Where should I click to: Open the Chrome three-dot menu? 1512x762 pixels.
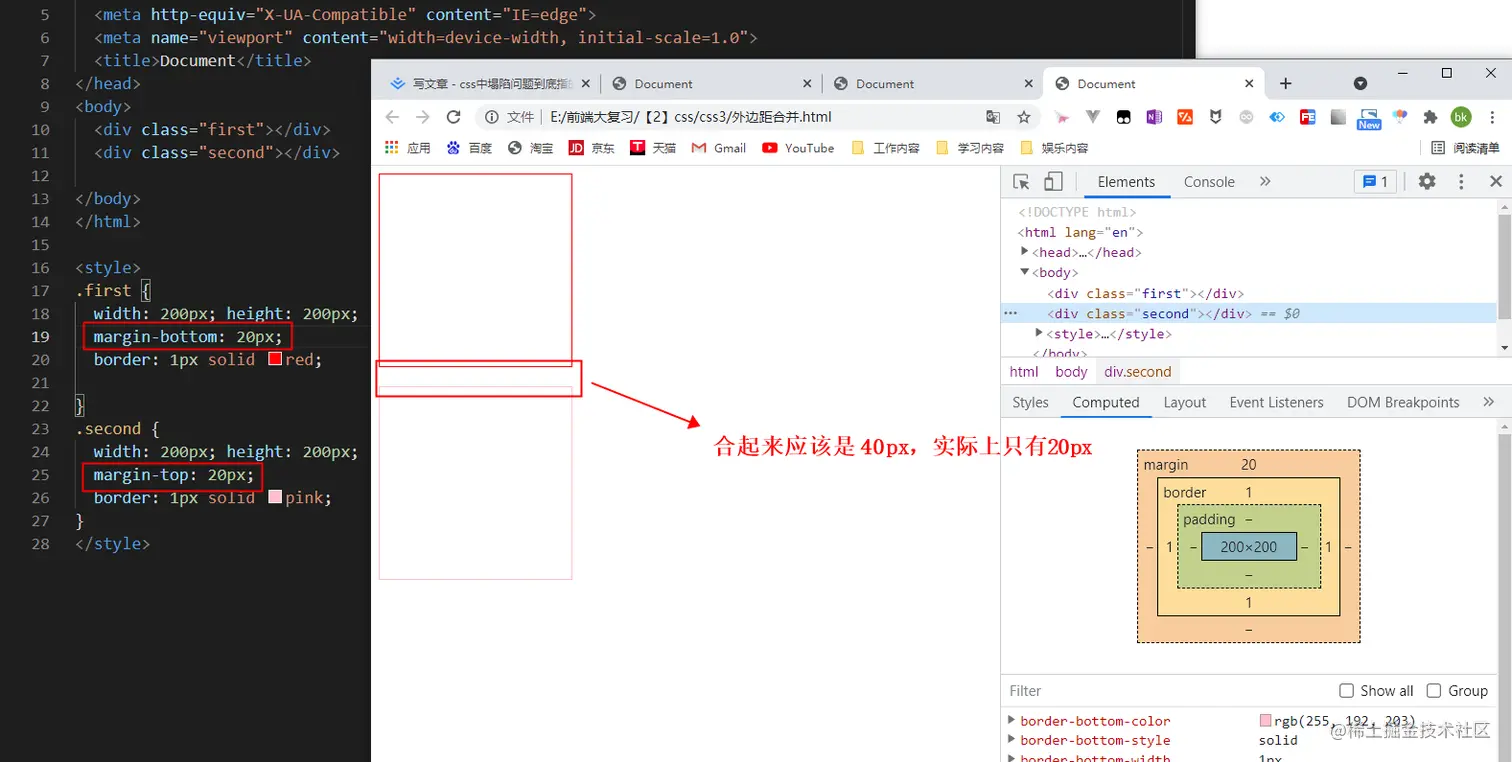coord(1492,117)
